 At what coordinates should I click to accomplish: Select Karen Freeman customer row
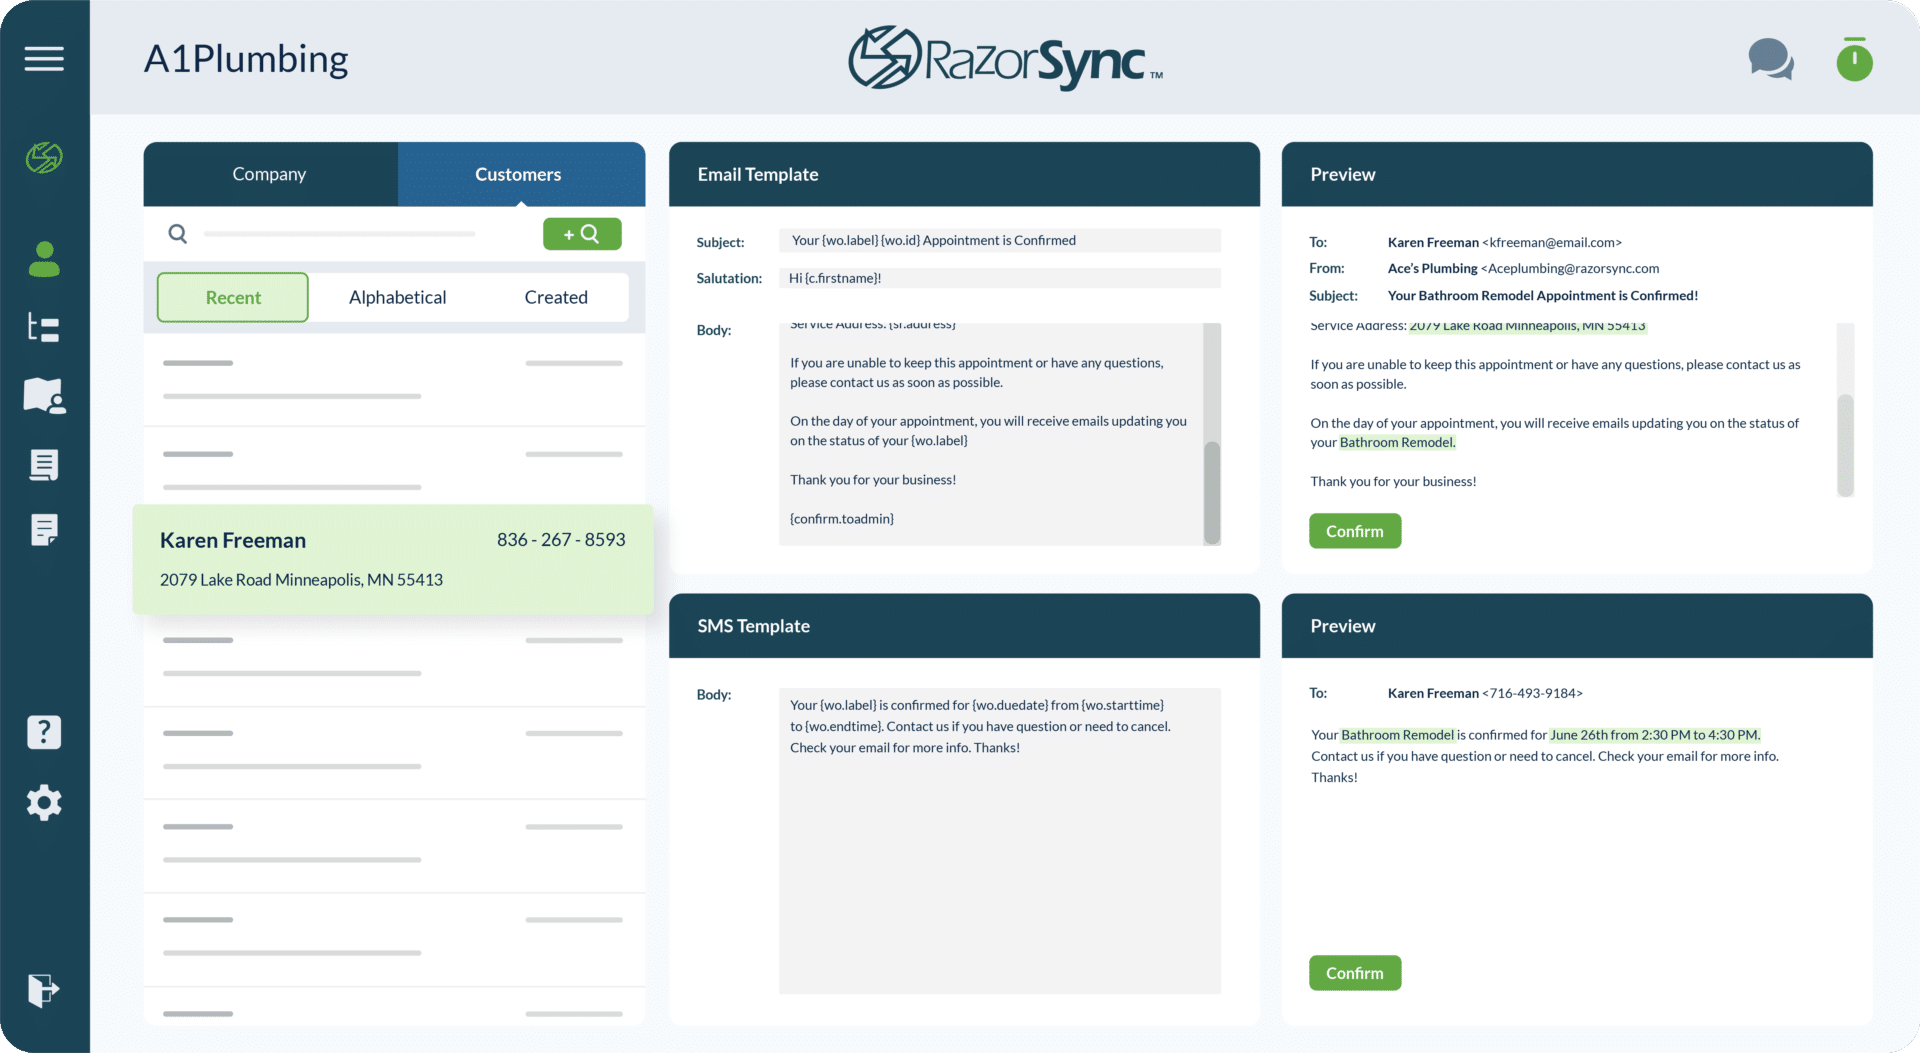[x=393, y=559]
